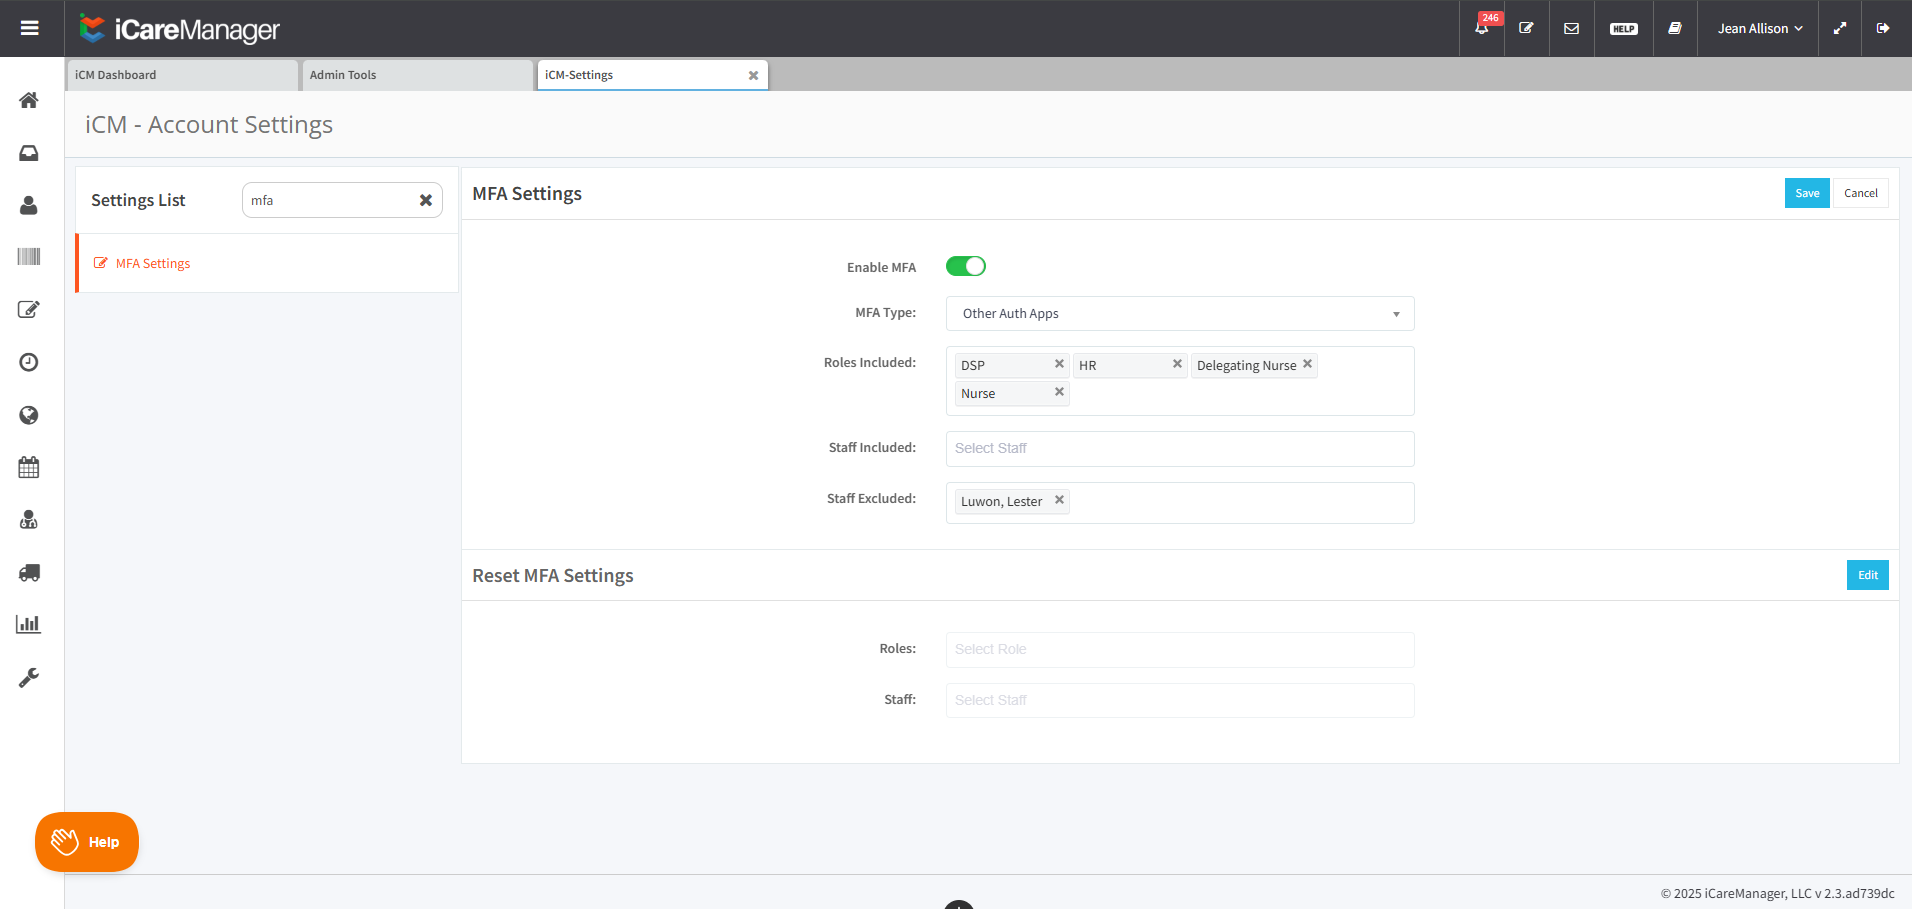Go to Home via sidebar house icon
Image resolution: width=1912 pixels, height=909 pixels.
tap(29, 100)
